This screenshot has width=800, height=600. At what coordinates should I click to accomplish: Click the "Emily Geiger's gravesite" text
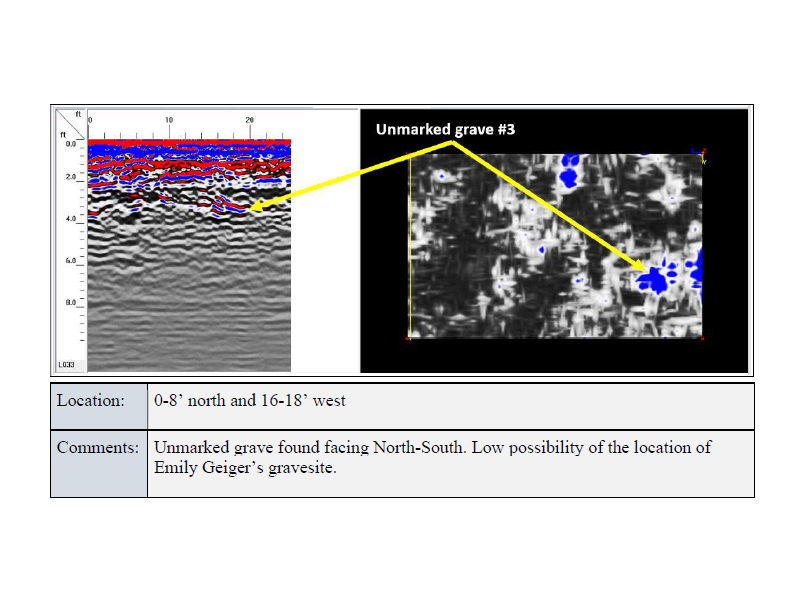(245, 467)
